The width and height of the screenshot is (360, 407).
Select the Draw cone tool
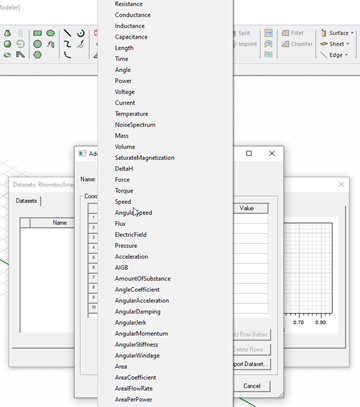coord(7,33)
